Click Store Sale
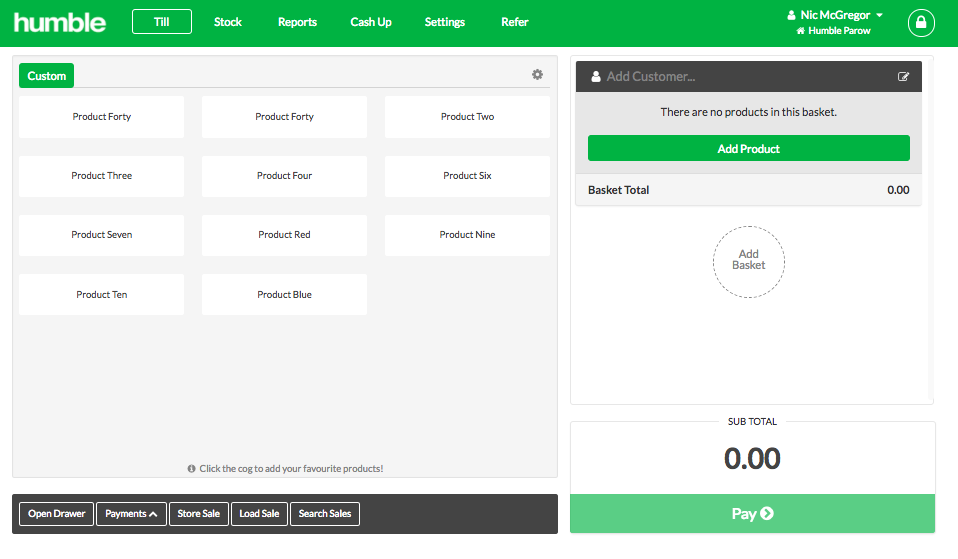 [x=199, y=514]
